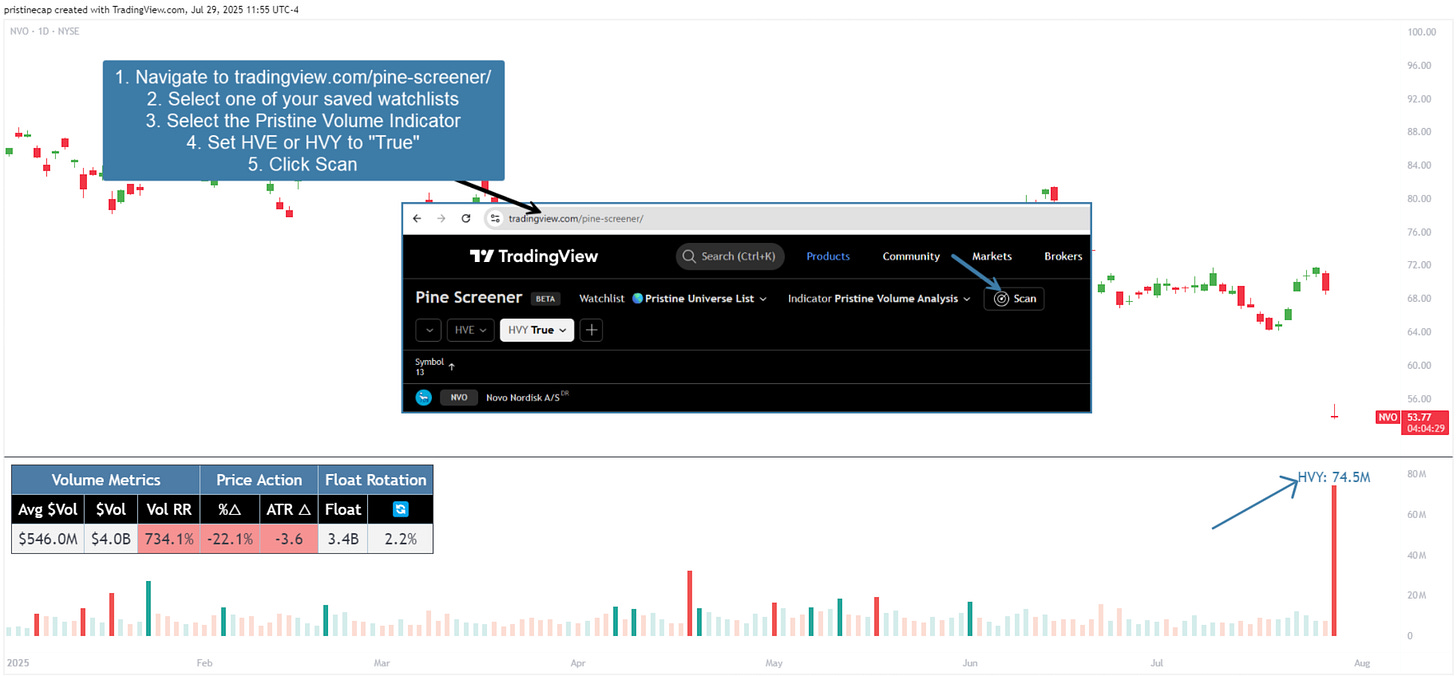Click the HVY: 74.5M volume label

[1334, 477]
